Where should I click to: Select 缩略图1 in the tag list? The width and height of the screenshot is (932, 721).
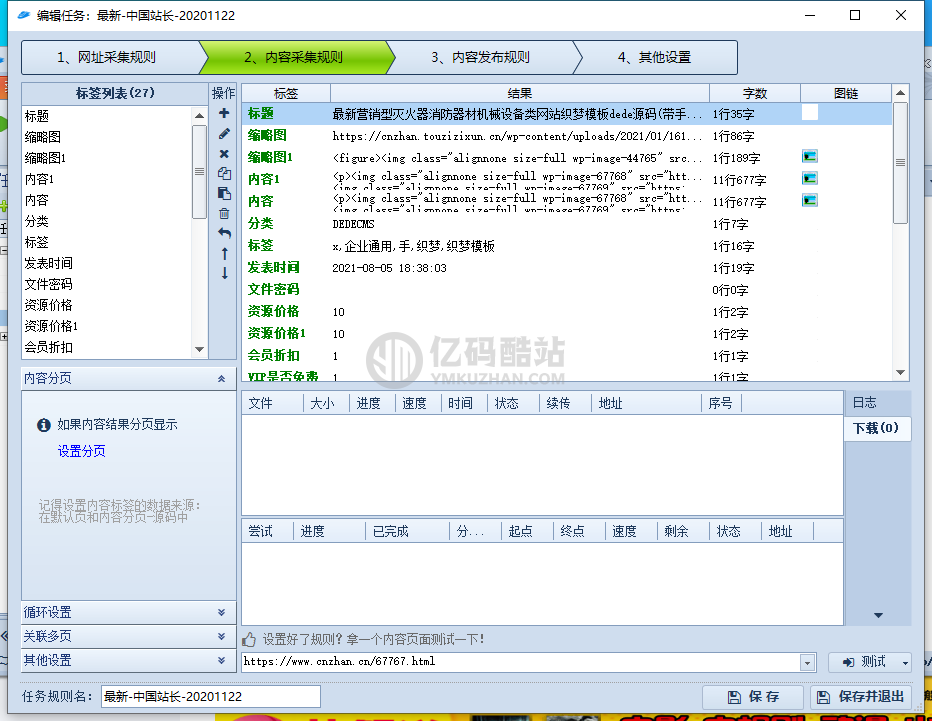(45, 158)
